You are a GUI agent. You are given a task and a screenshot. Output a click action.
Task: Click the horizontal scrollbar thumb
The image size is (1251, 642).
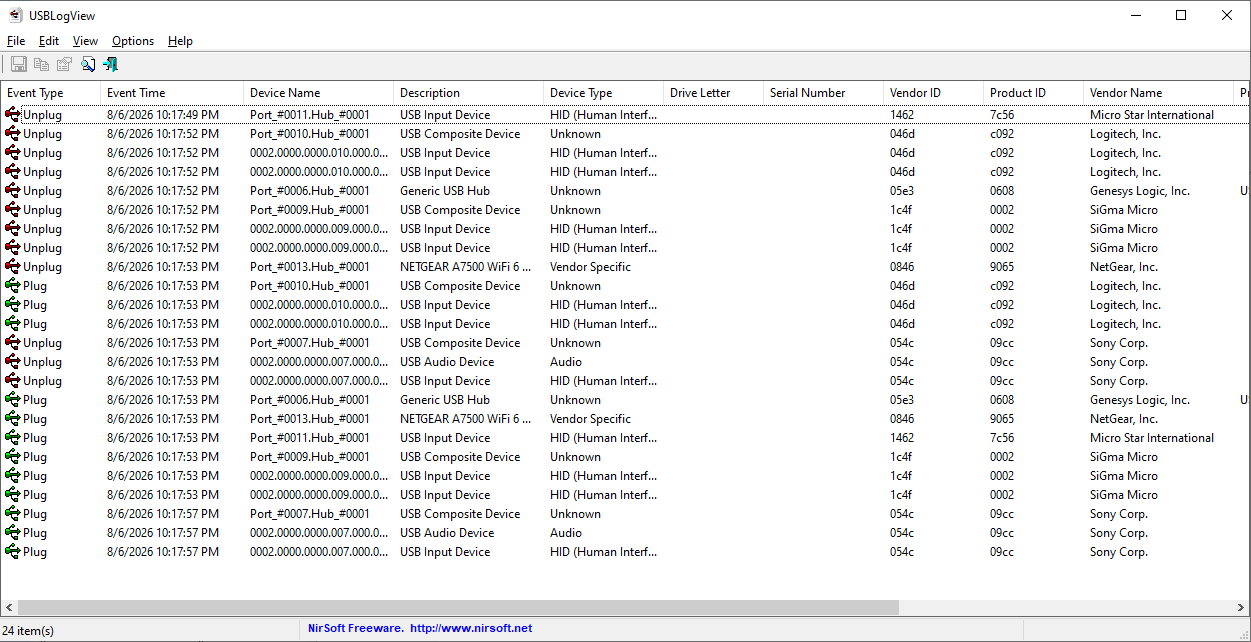point(458,608)
